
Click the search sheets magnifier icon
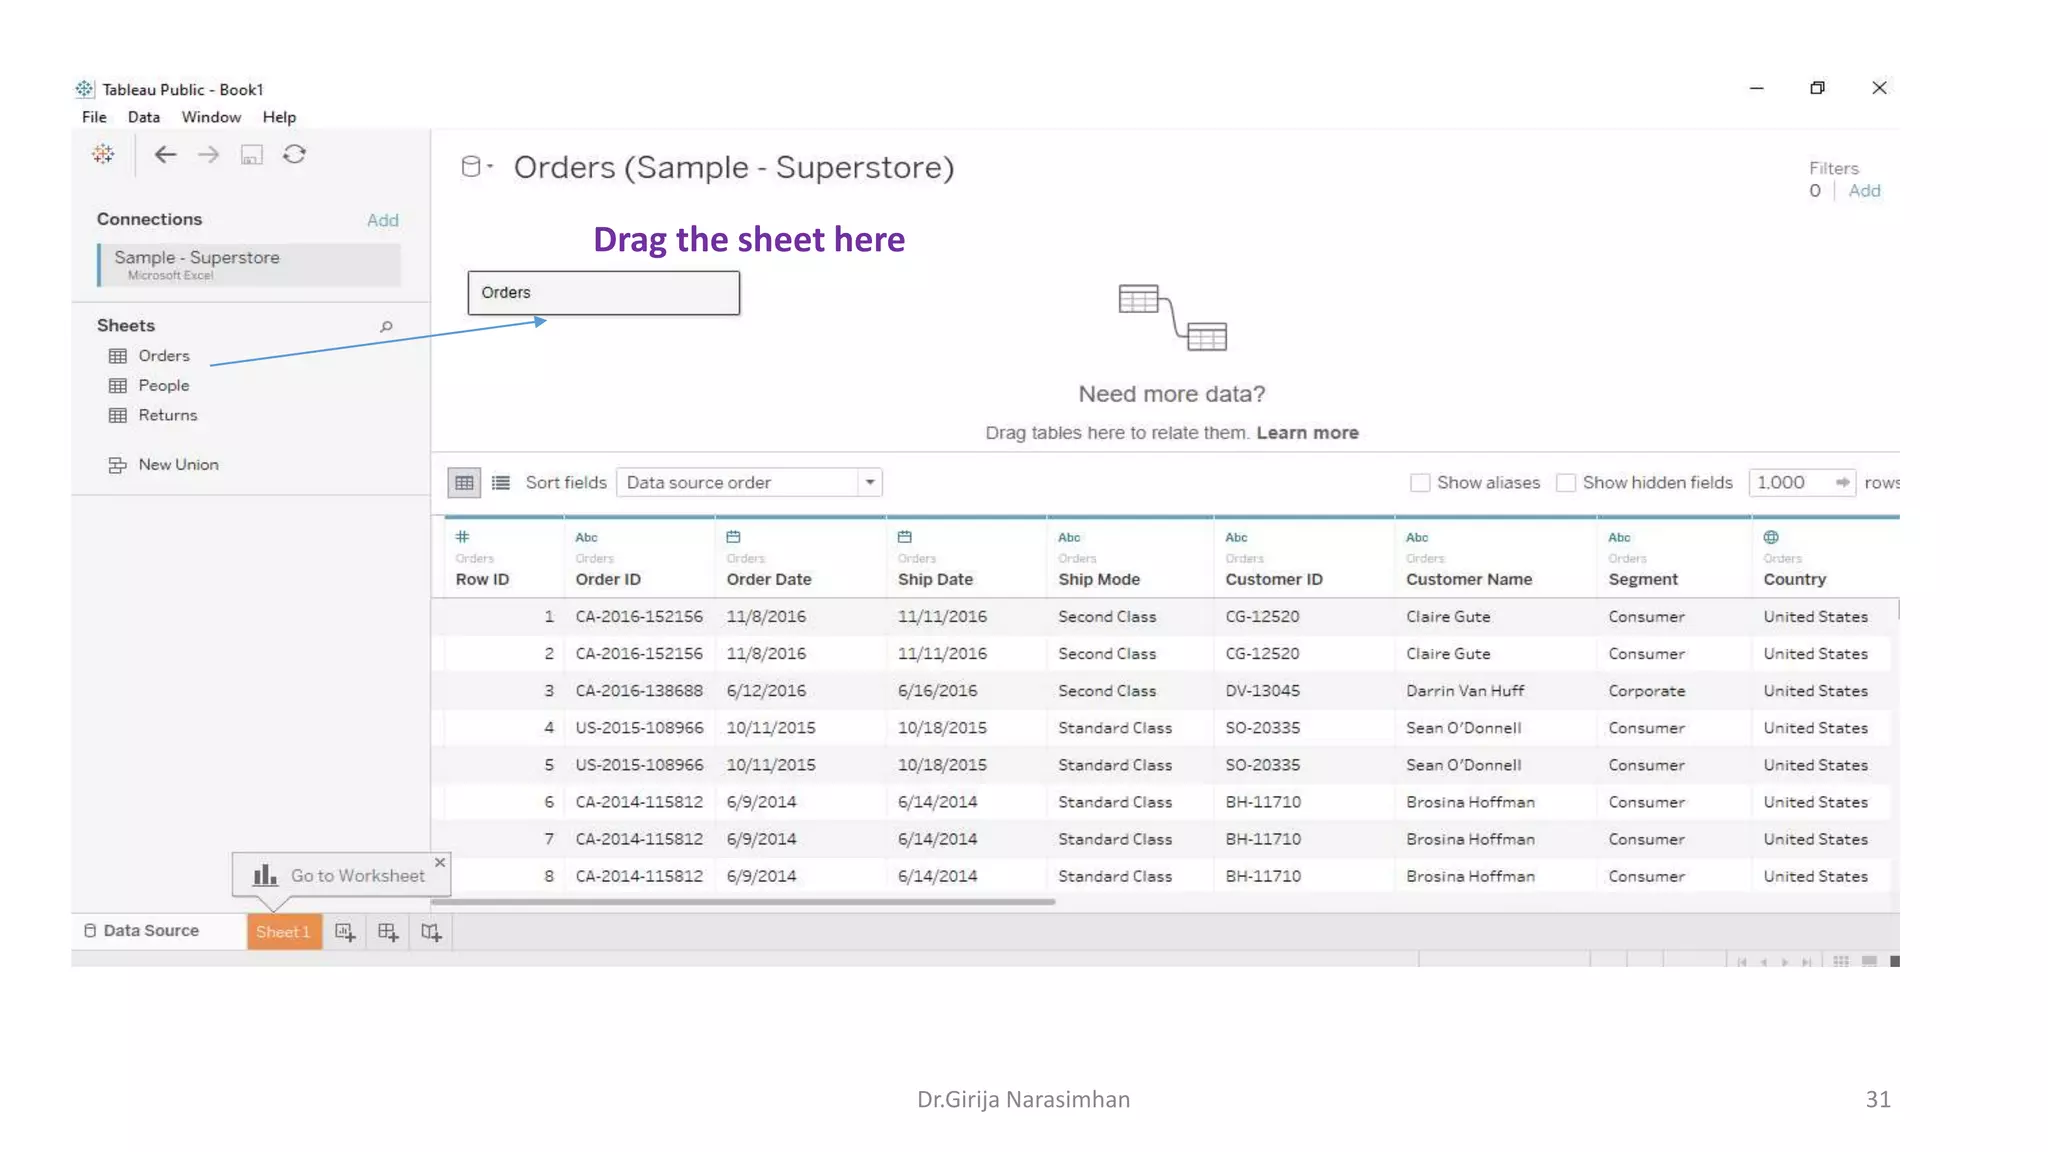386,326
